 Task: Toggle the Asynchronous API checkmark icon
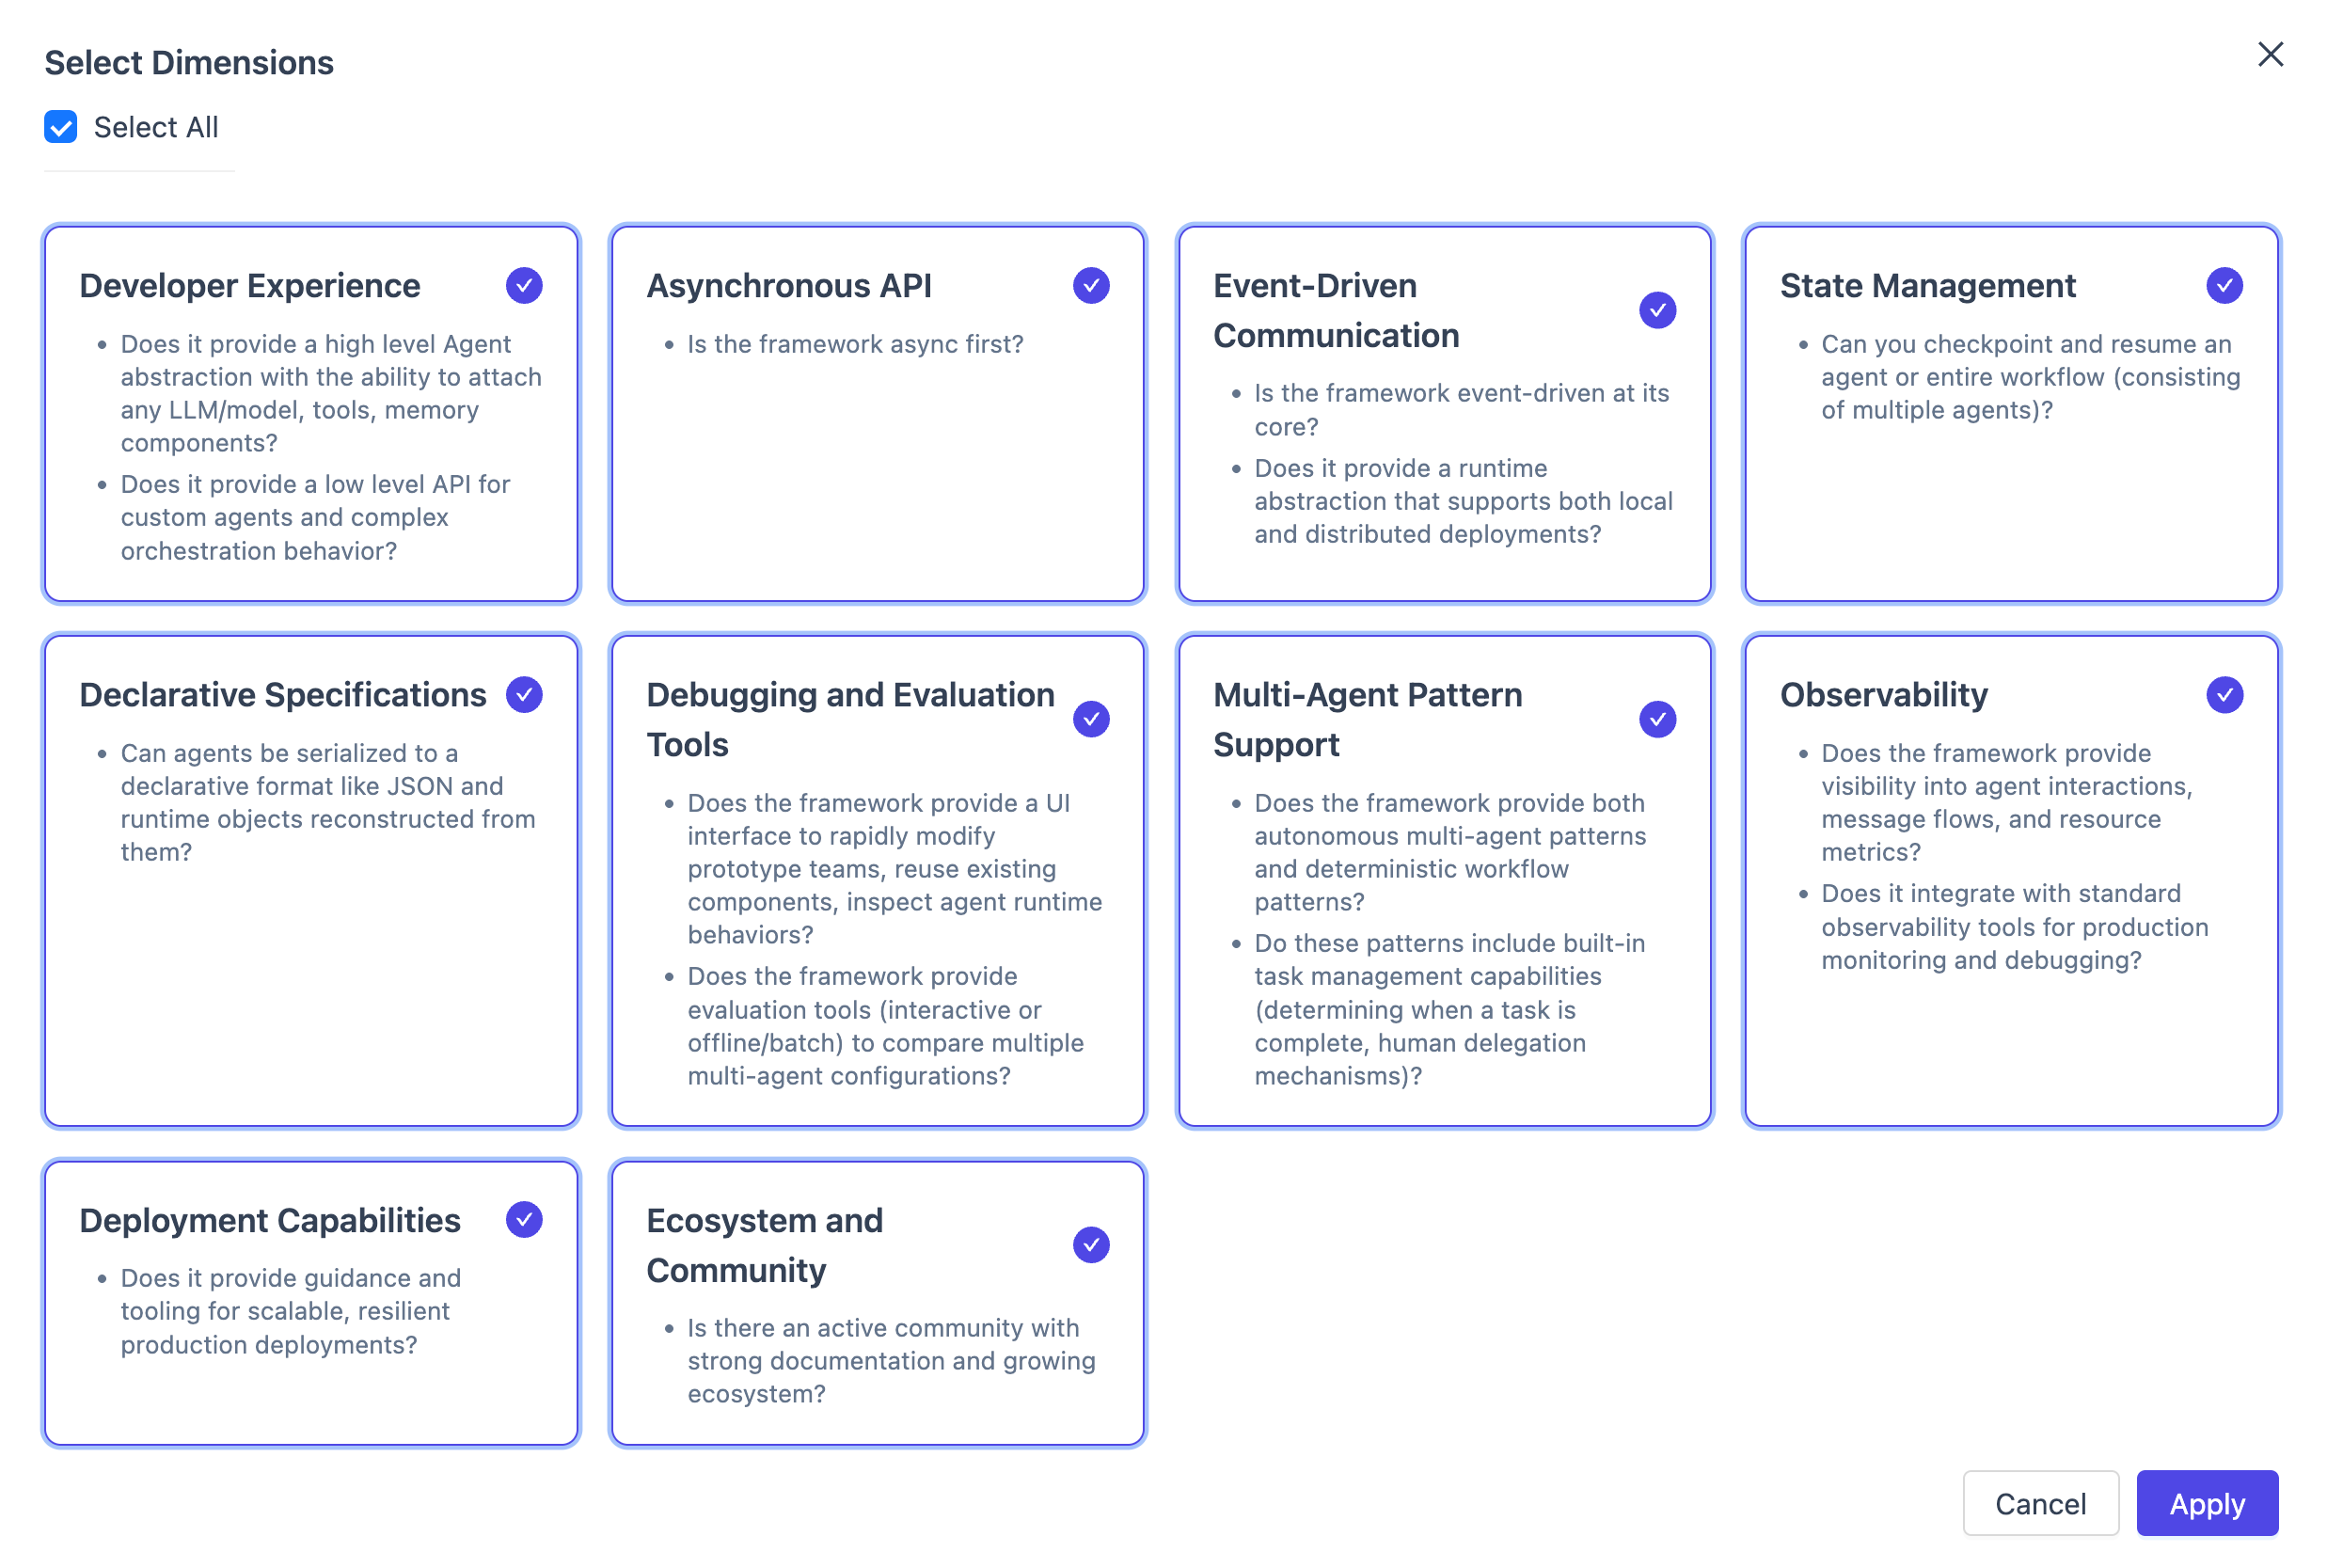click(1091, 285)
